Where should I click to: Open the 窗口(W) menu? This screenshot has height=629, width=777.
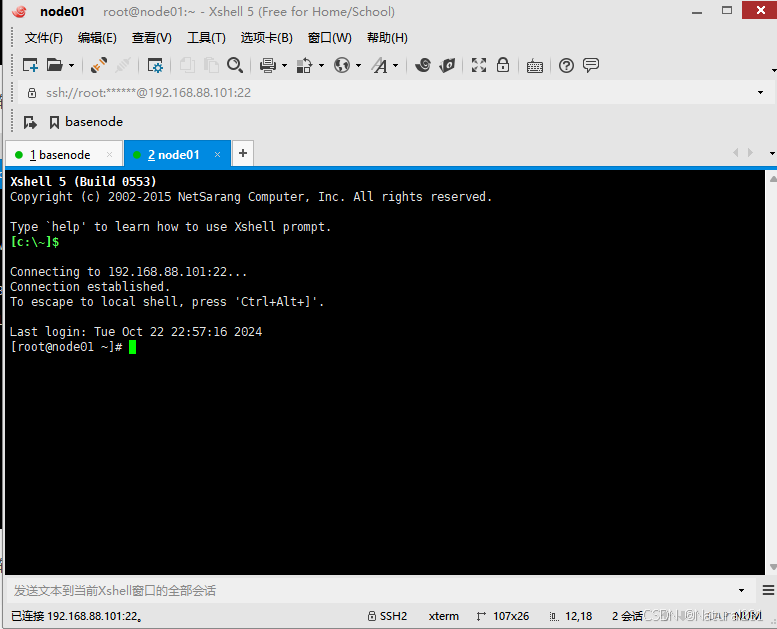(330, 38)
